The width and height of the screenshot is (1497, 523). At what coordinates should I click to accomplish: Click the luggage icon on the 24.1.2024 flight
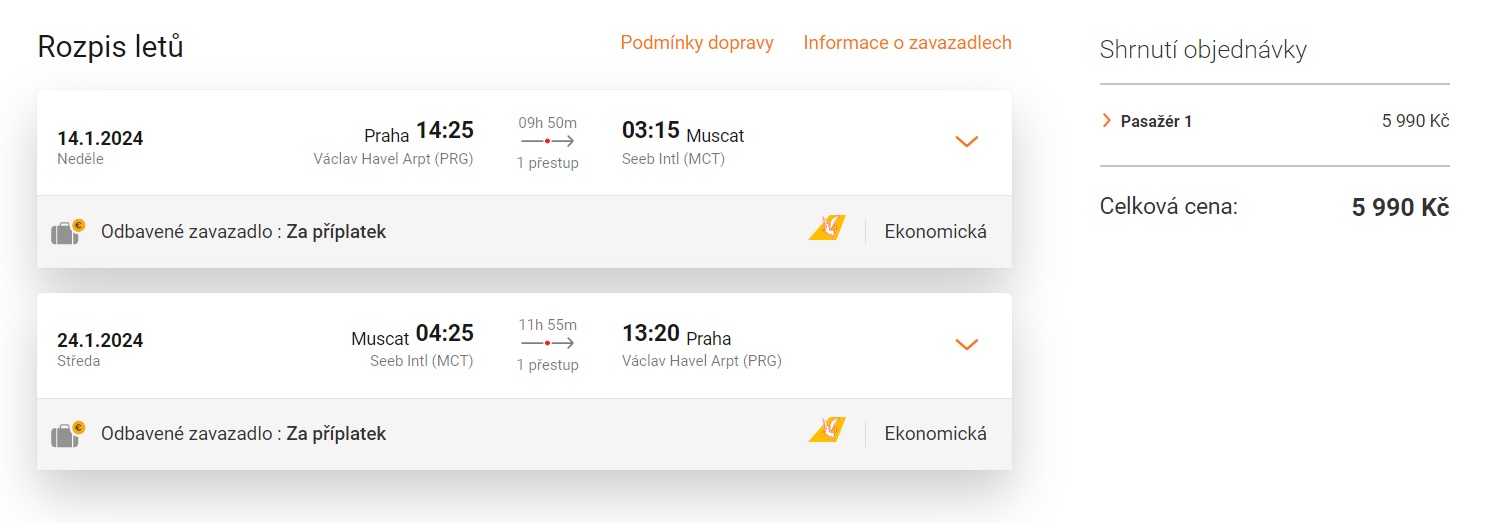(67, 434)
